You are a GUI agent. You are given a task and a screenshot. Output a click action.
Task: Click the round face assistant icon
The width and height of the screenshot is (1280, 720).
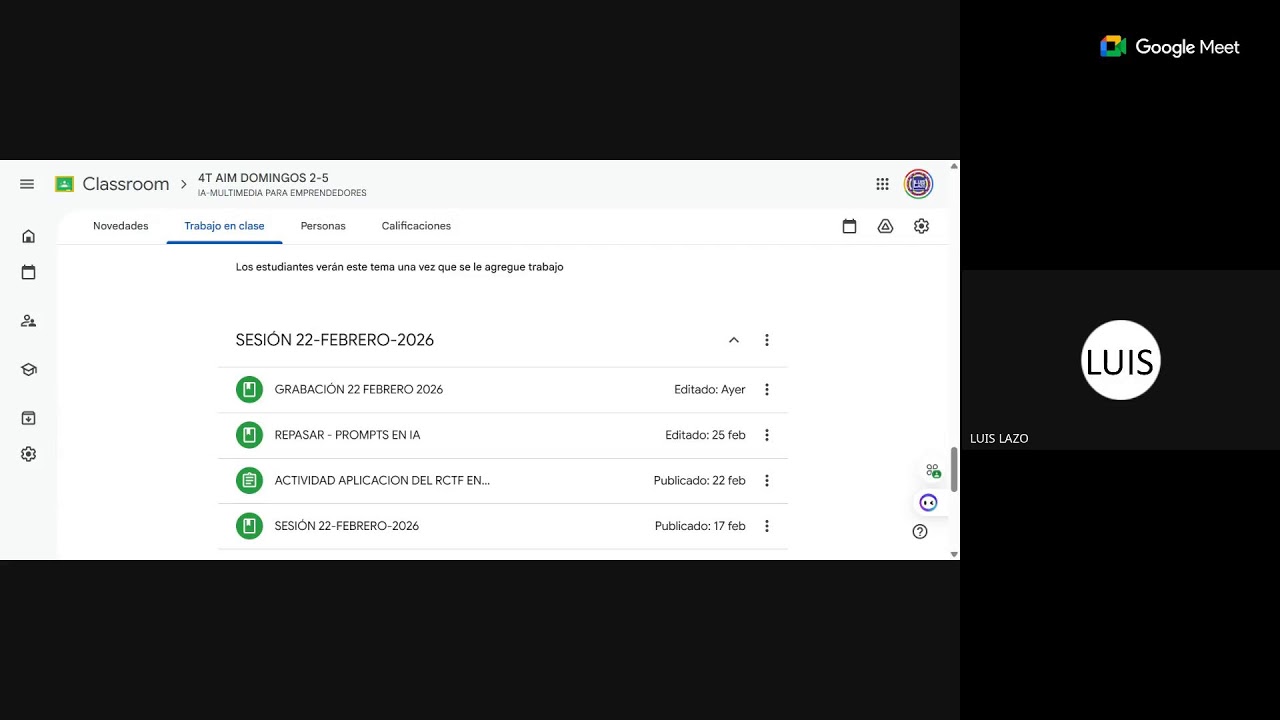(928, 502)
